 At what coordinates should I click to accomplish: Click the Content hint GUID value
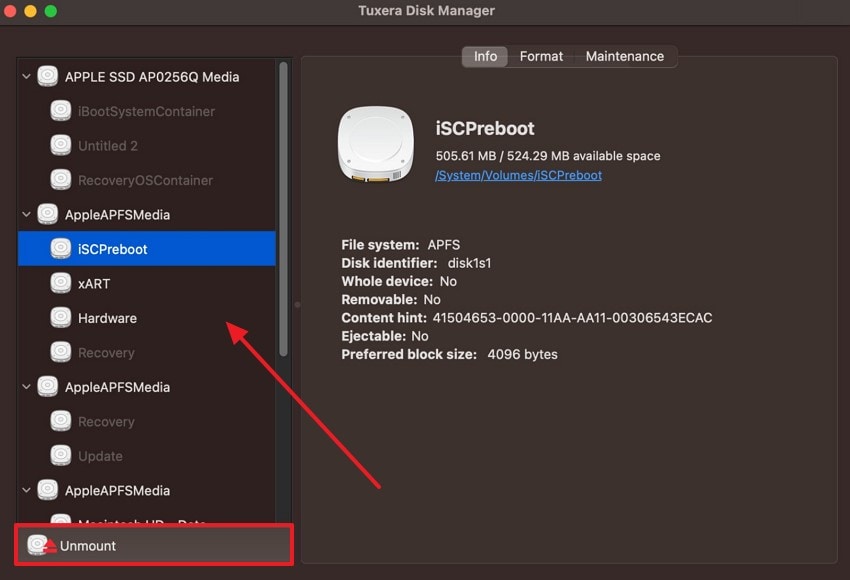click(572, 318)
